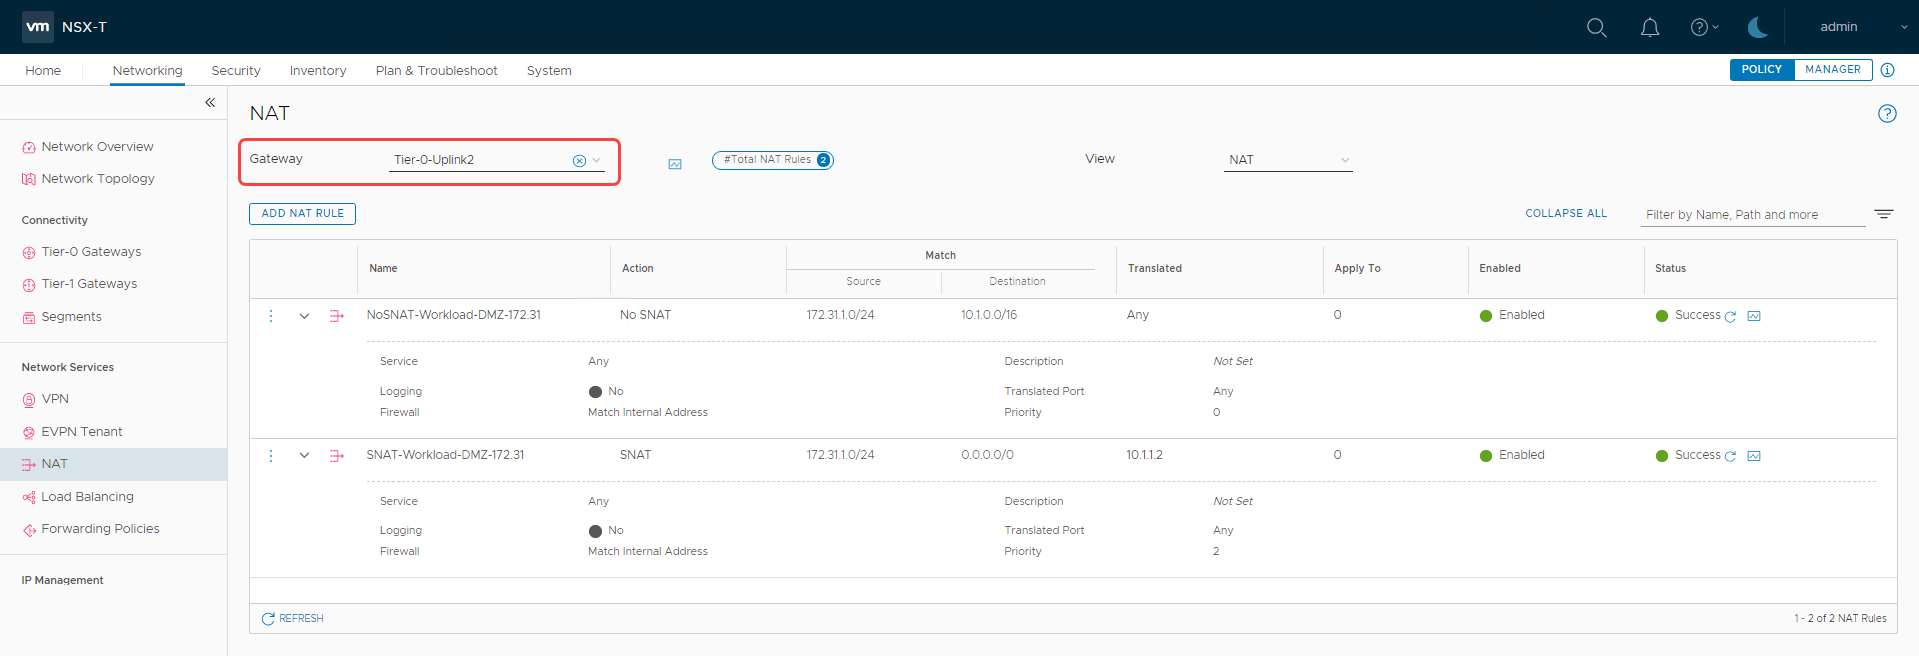1919x656 pixels.
Task: Refresh status of NoSNAT-Workload-DMZ rule
Action: coord(1730,317)
